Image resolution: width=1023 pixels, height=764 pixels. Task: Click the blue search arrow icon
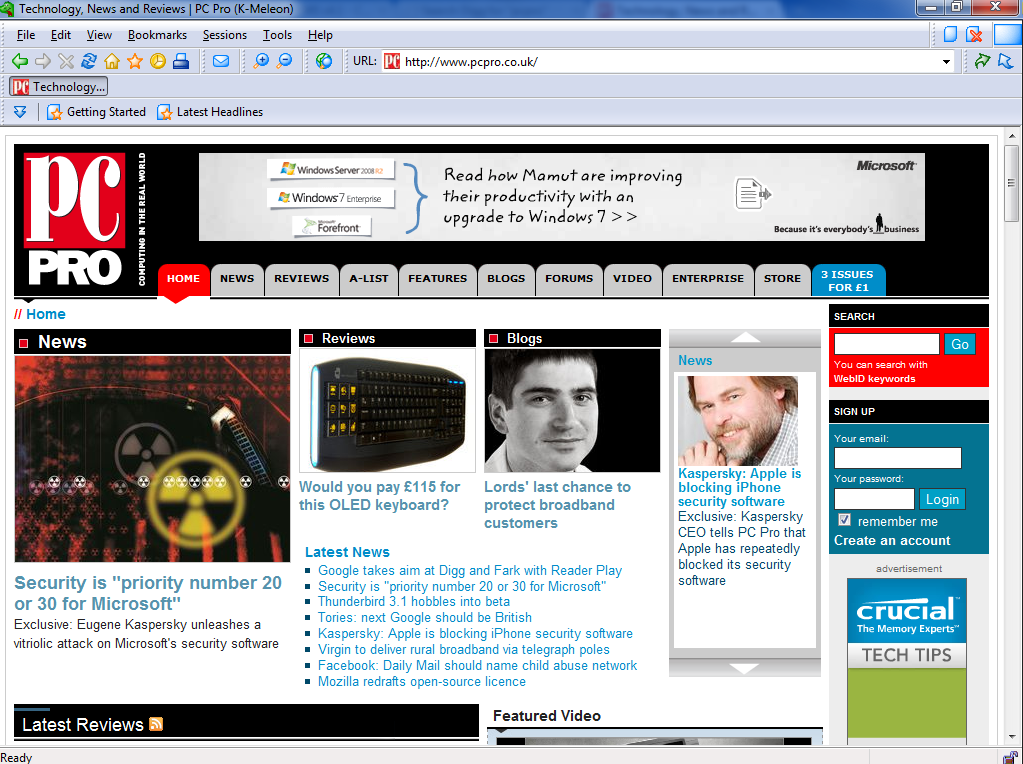(1005, 61)
